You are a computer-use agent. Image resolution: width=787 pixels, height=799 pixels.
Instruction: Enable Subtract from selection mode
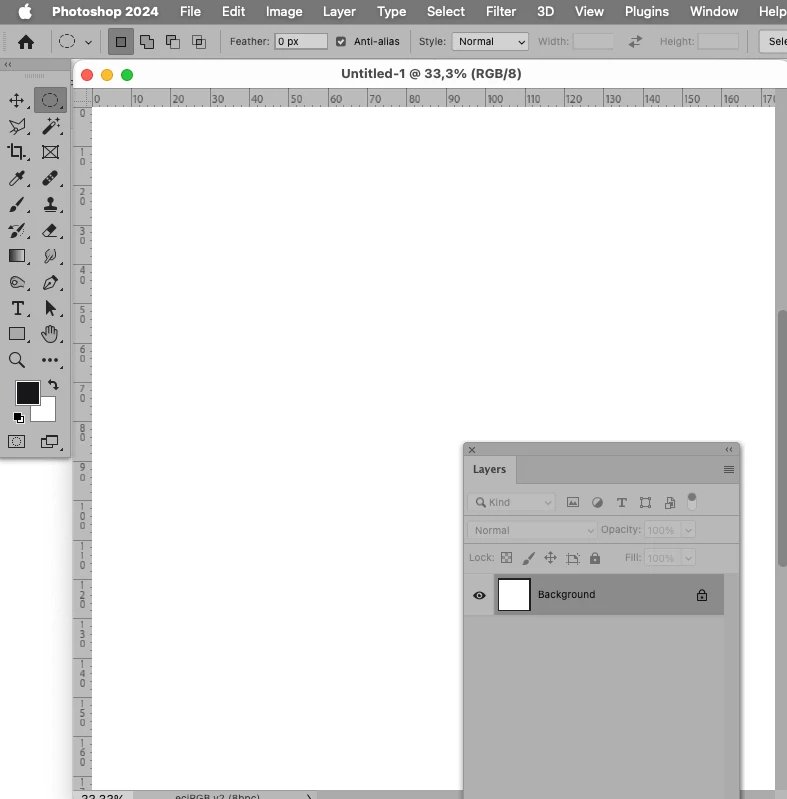pyautogui.click(x=173, y=42)
